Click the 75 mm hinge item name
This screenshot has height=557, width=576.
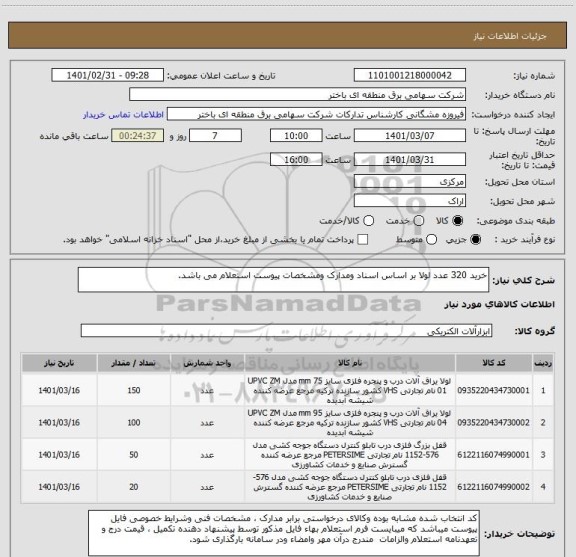click(350, 390)
